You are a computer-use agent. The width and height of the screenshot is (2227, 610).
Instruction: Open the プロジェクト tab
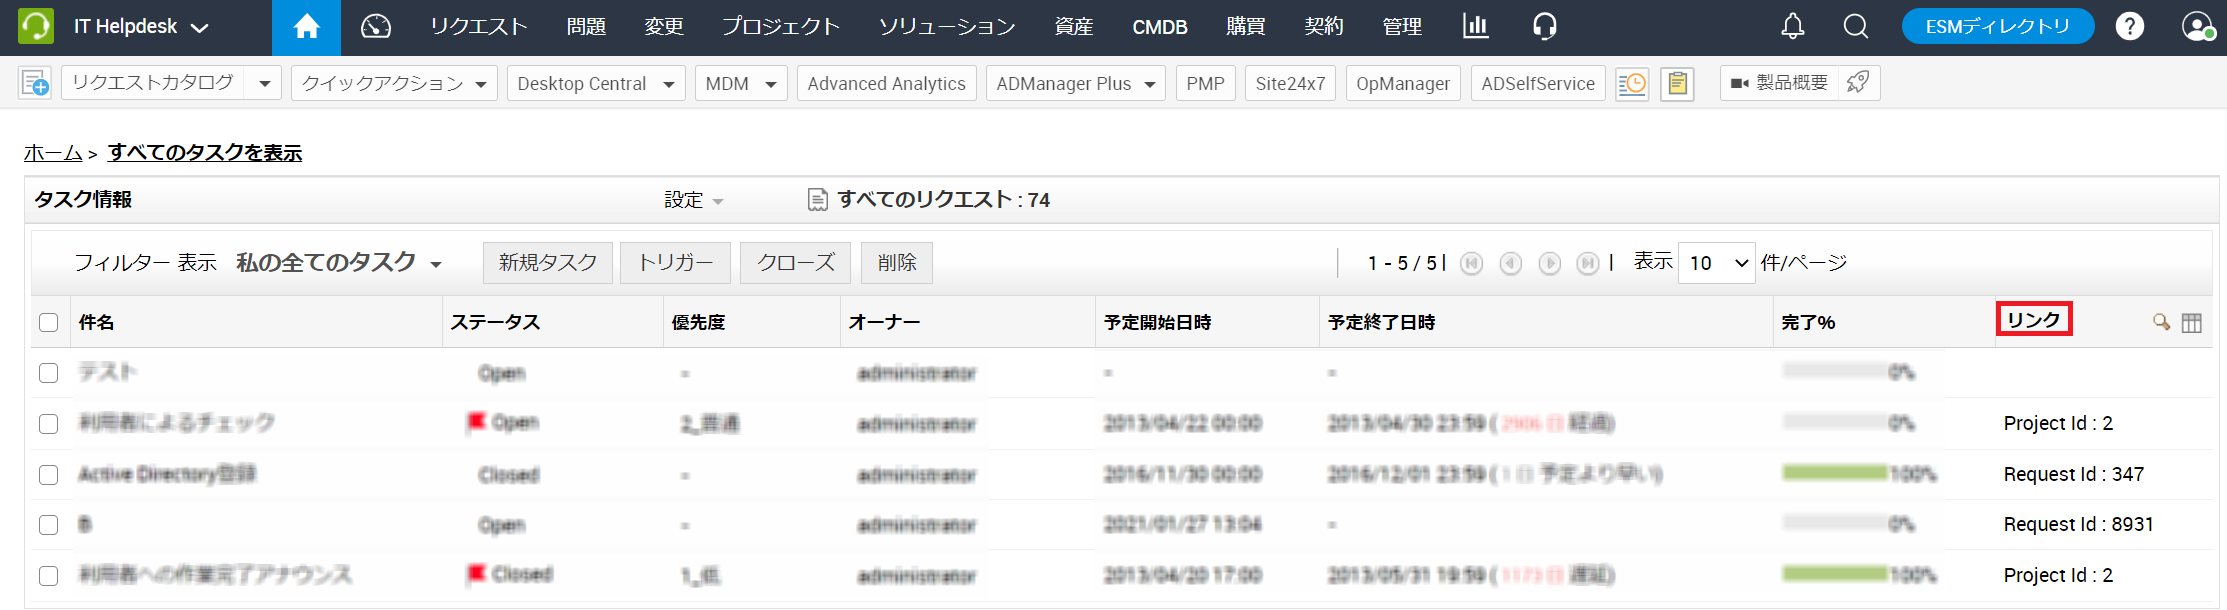coord(781,27)
